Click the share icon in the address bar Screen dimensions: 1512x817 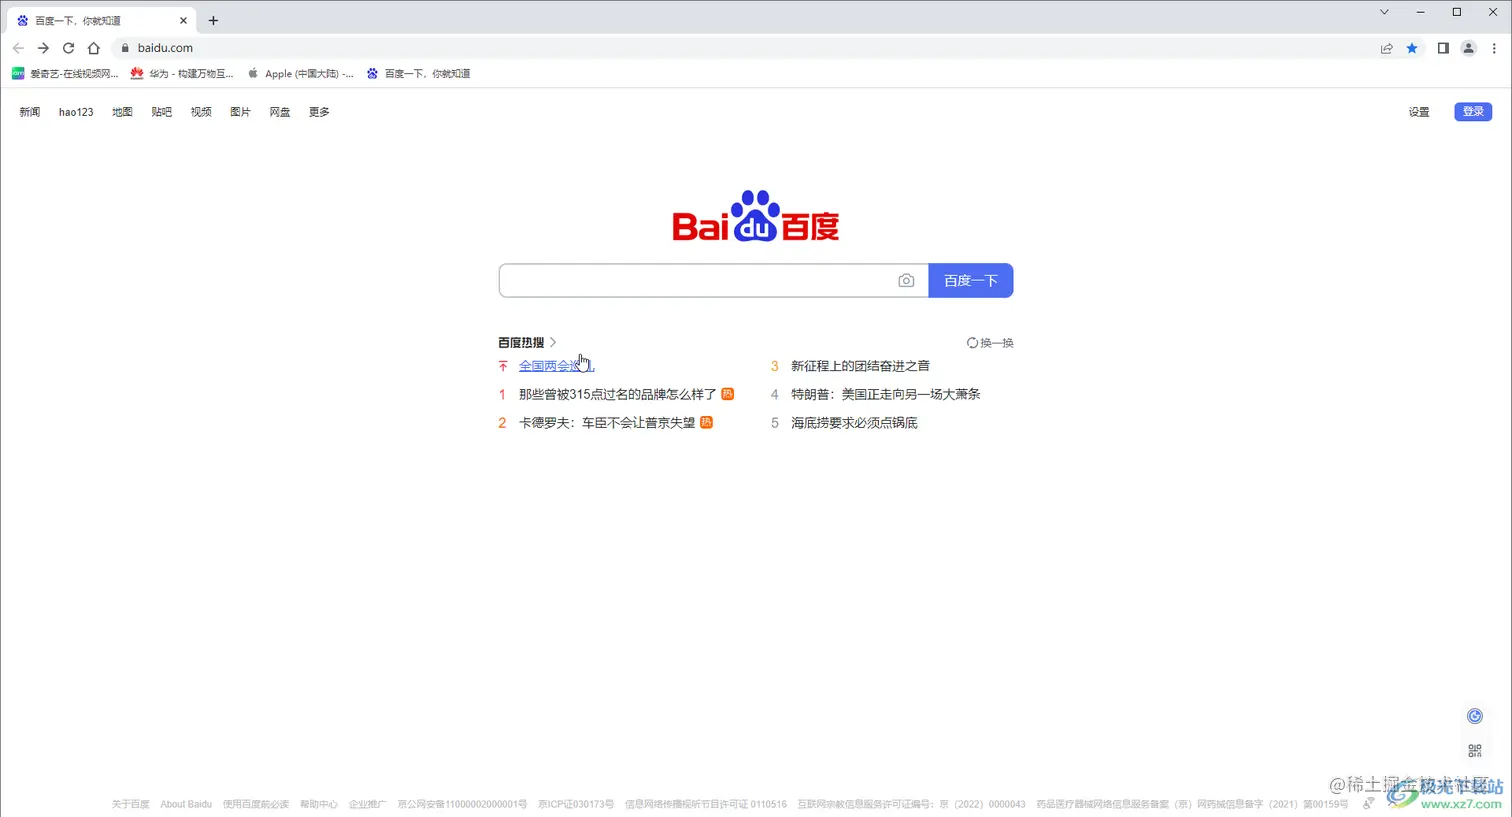[x=1386, y=47]
